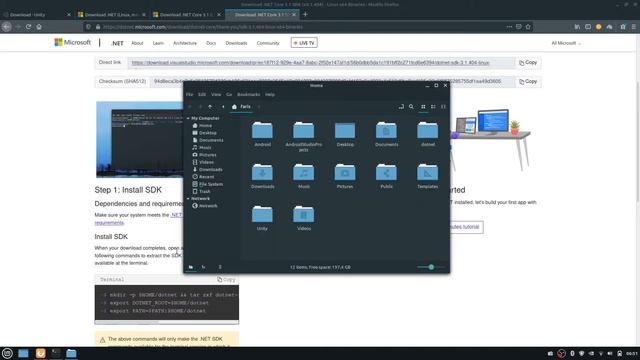Open the Pictures folder icon in main pane
This screenshot has width=640, height=360.
(345, 176)
